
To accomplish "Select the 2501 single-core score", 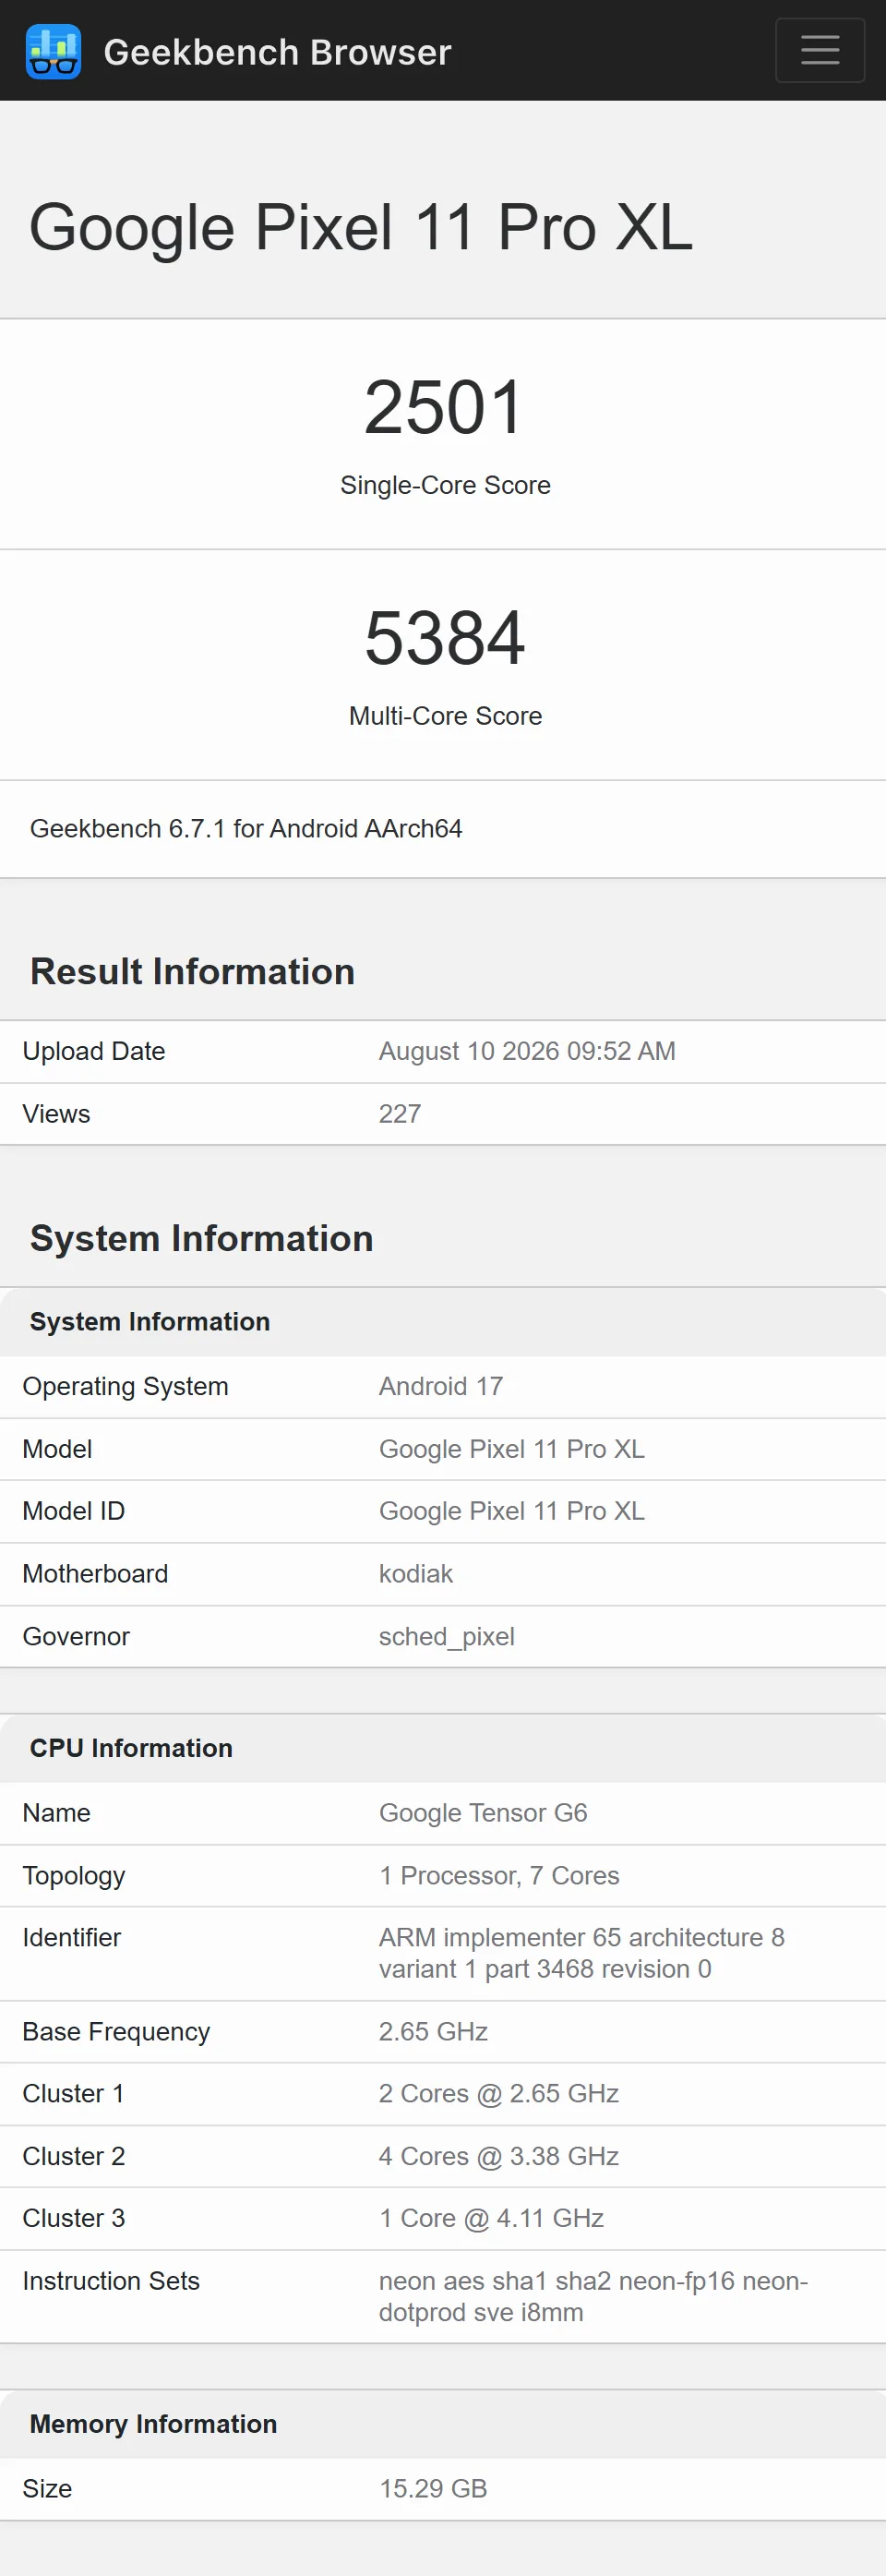I will click(444, 407).
